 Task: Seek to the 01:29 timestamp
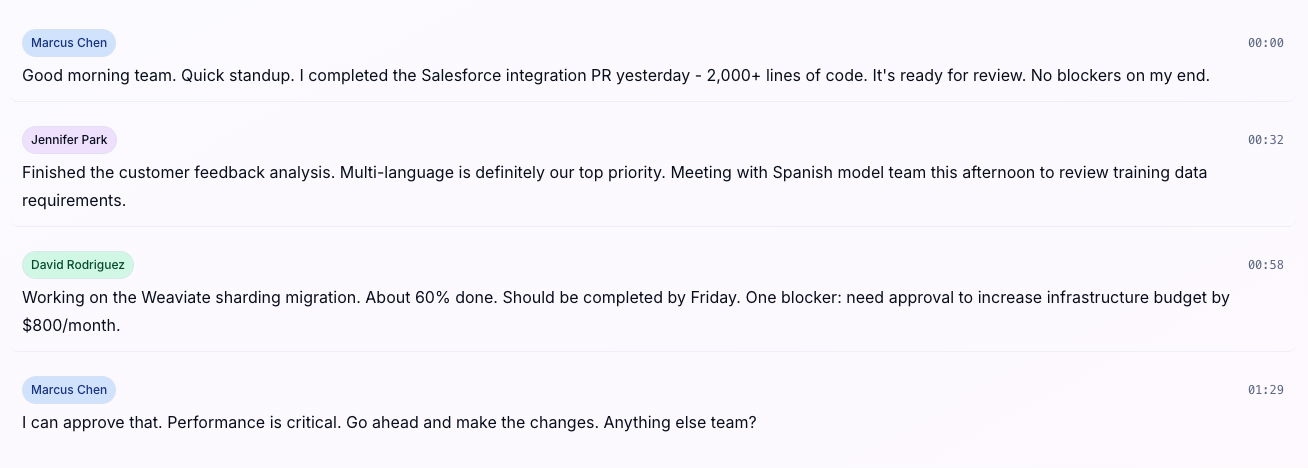1265,390
